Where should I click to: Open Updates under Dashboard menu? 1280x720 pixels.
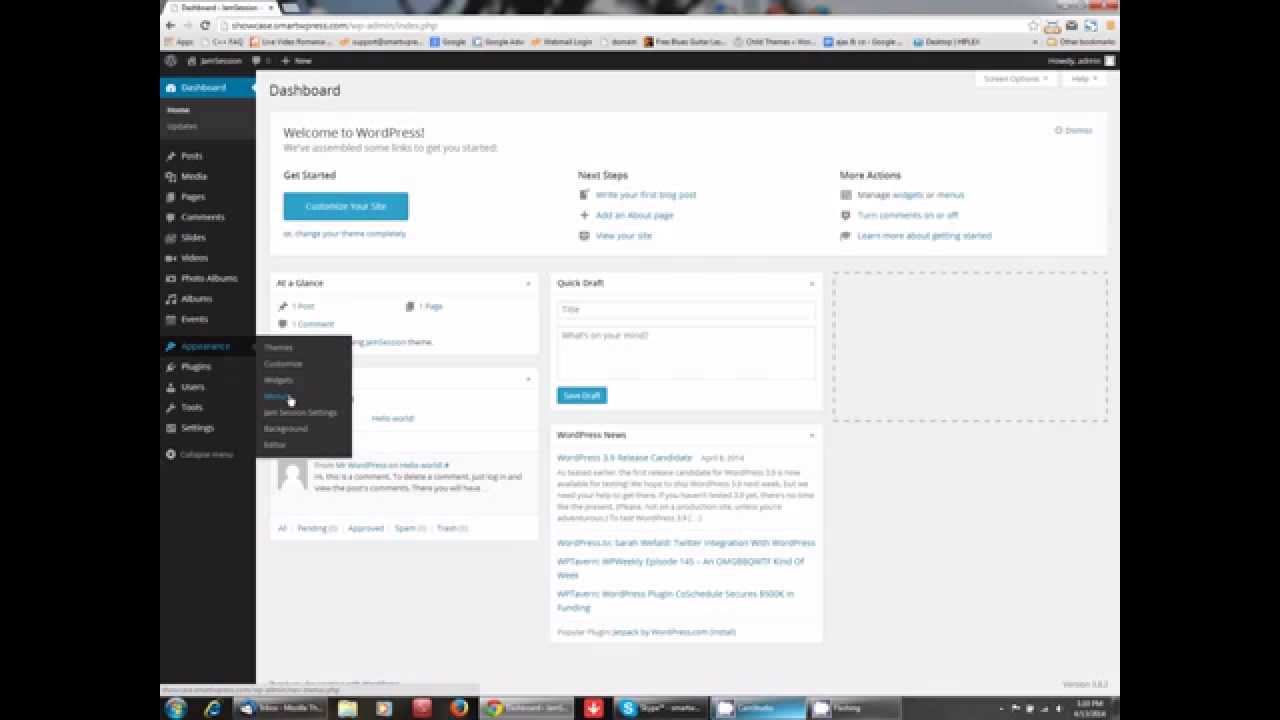tap(182, 126)
